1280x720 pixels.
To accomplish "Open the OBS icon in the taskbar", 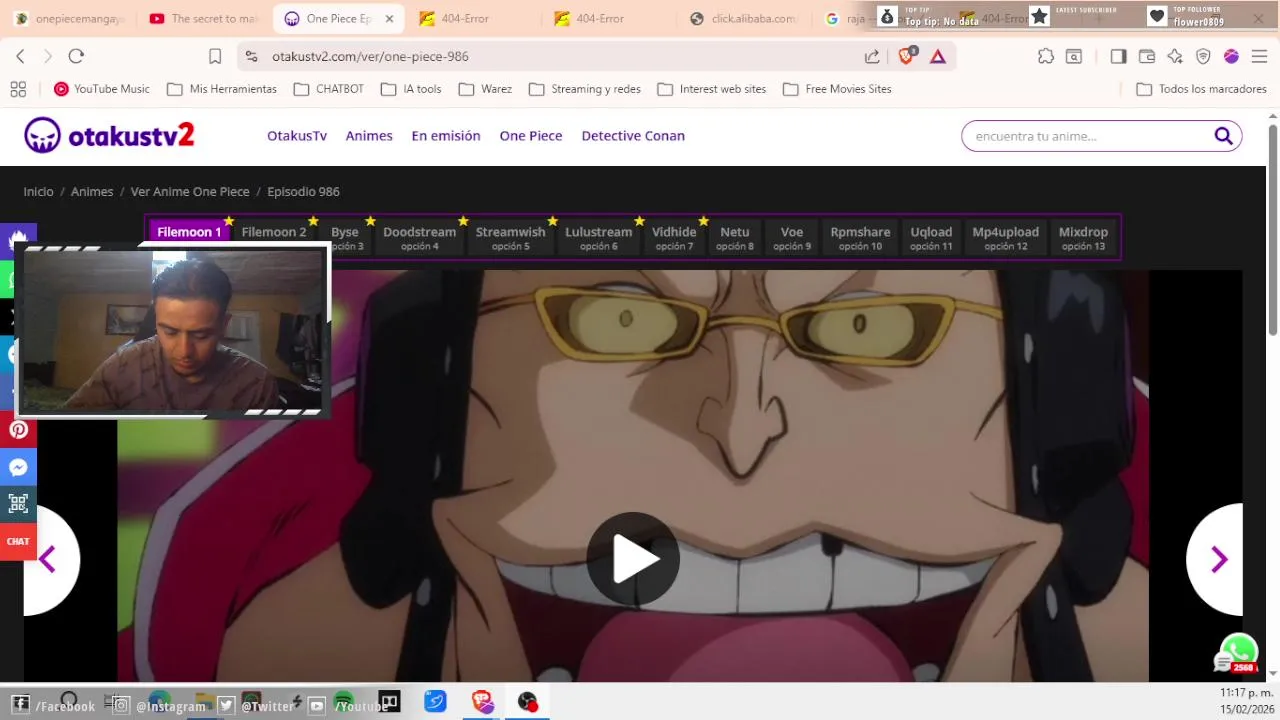I will 528,702.
